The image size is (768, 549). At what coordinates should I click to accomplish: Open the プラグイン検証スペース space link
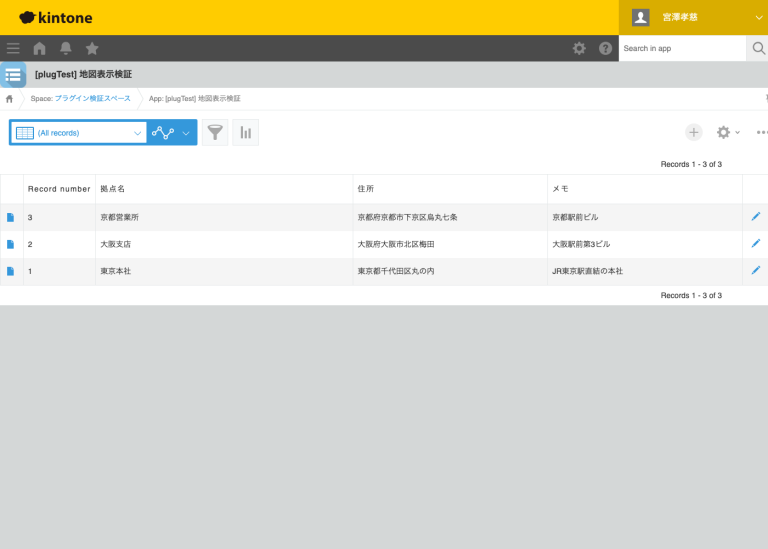pyautogui.click(x=92, y=98)
